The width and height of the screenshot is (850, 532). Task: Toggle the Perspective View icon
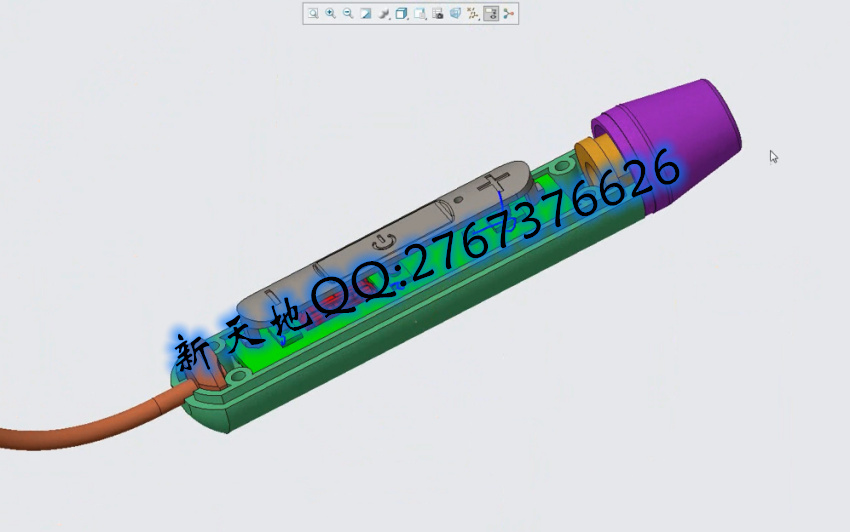[456, 14]
